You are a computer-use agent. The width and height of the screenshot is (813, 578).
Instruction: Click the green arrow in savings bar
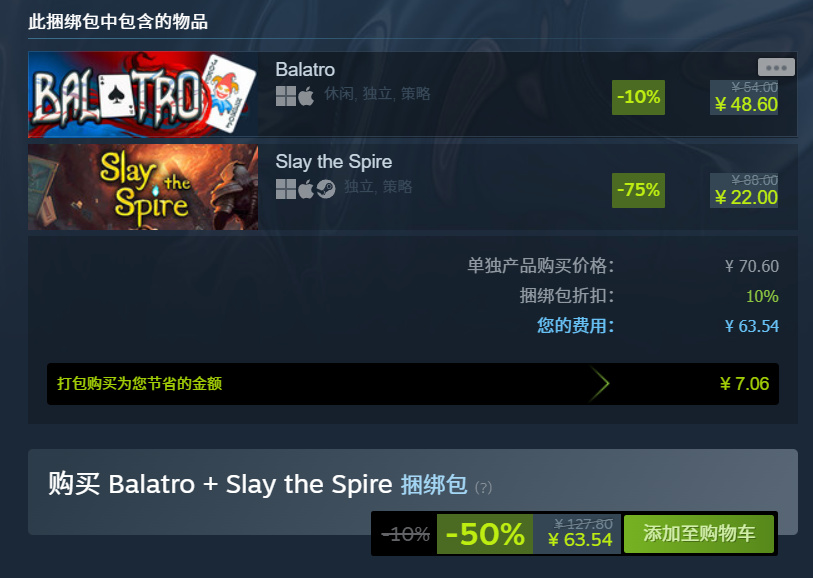[599, 384]
